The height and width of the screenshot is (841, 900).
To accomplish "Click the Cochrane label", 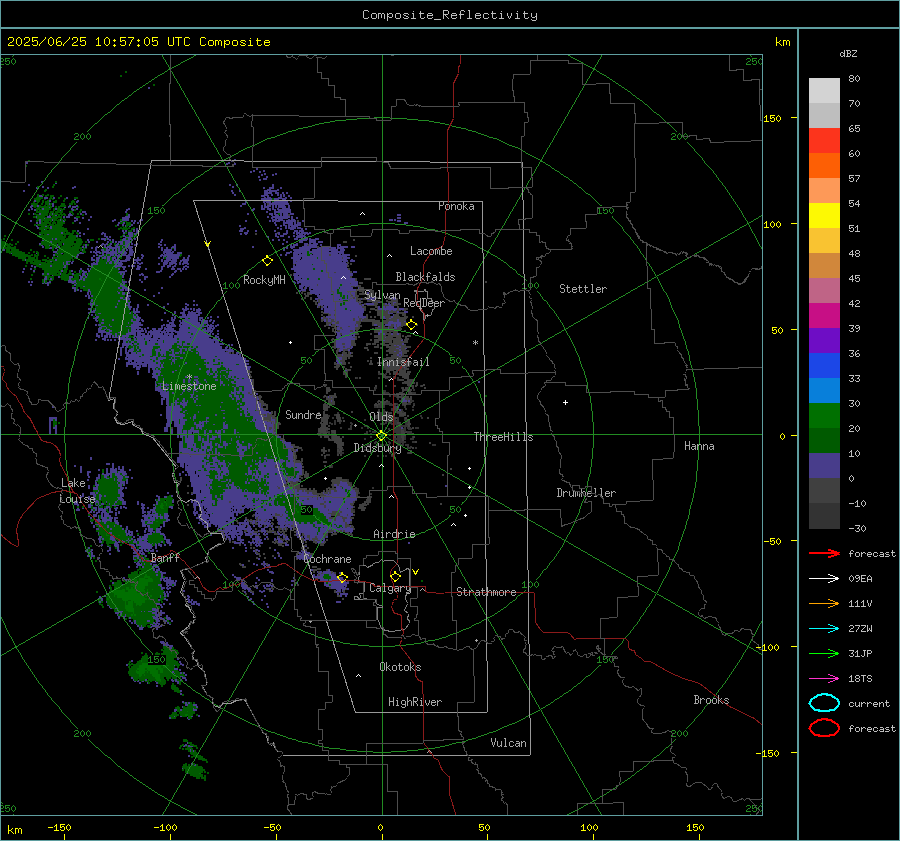I will click(327, 559).
